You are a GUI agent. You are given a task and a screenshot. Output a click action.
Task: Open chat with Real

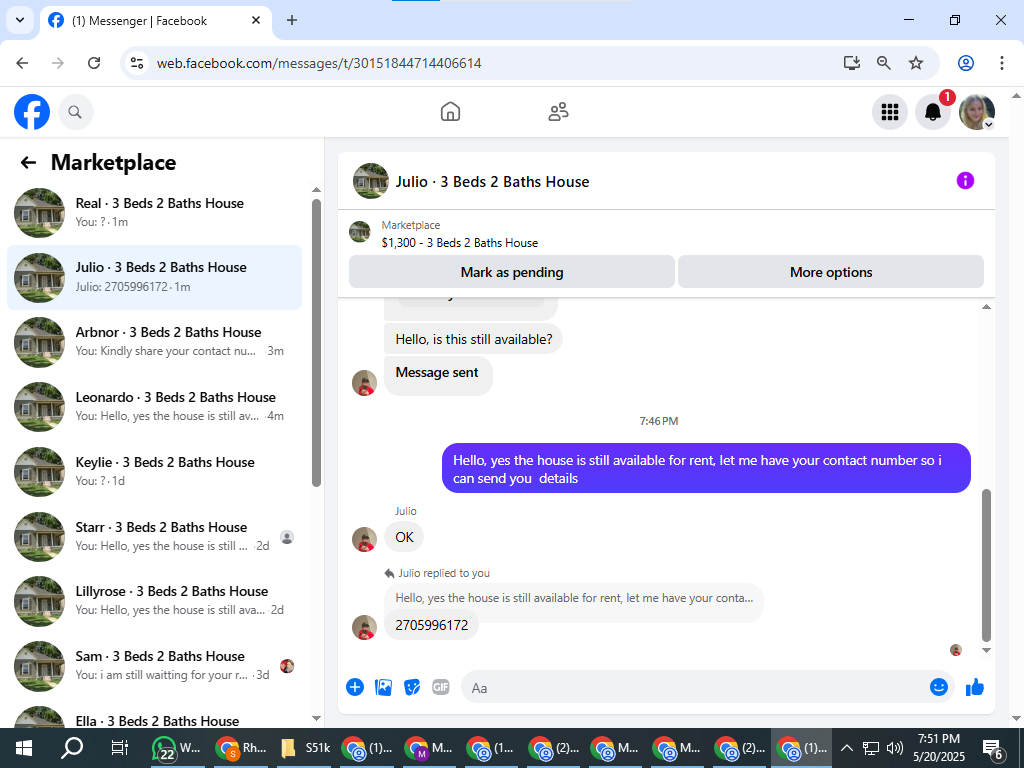pos(154,212)
